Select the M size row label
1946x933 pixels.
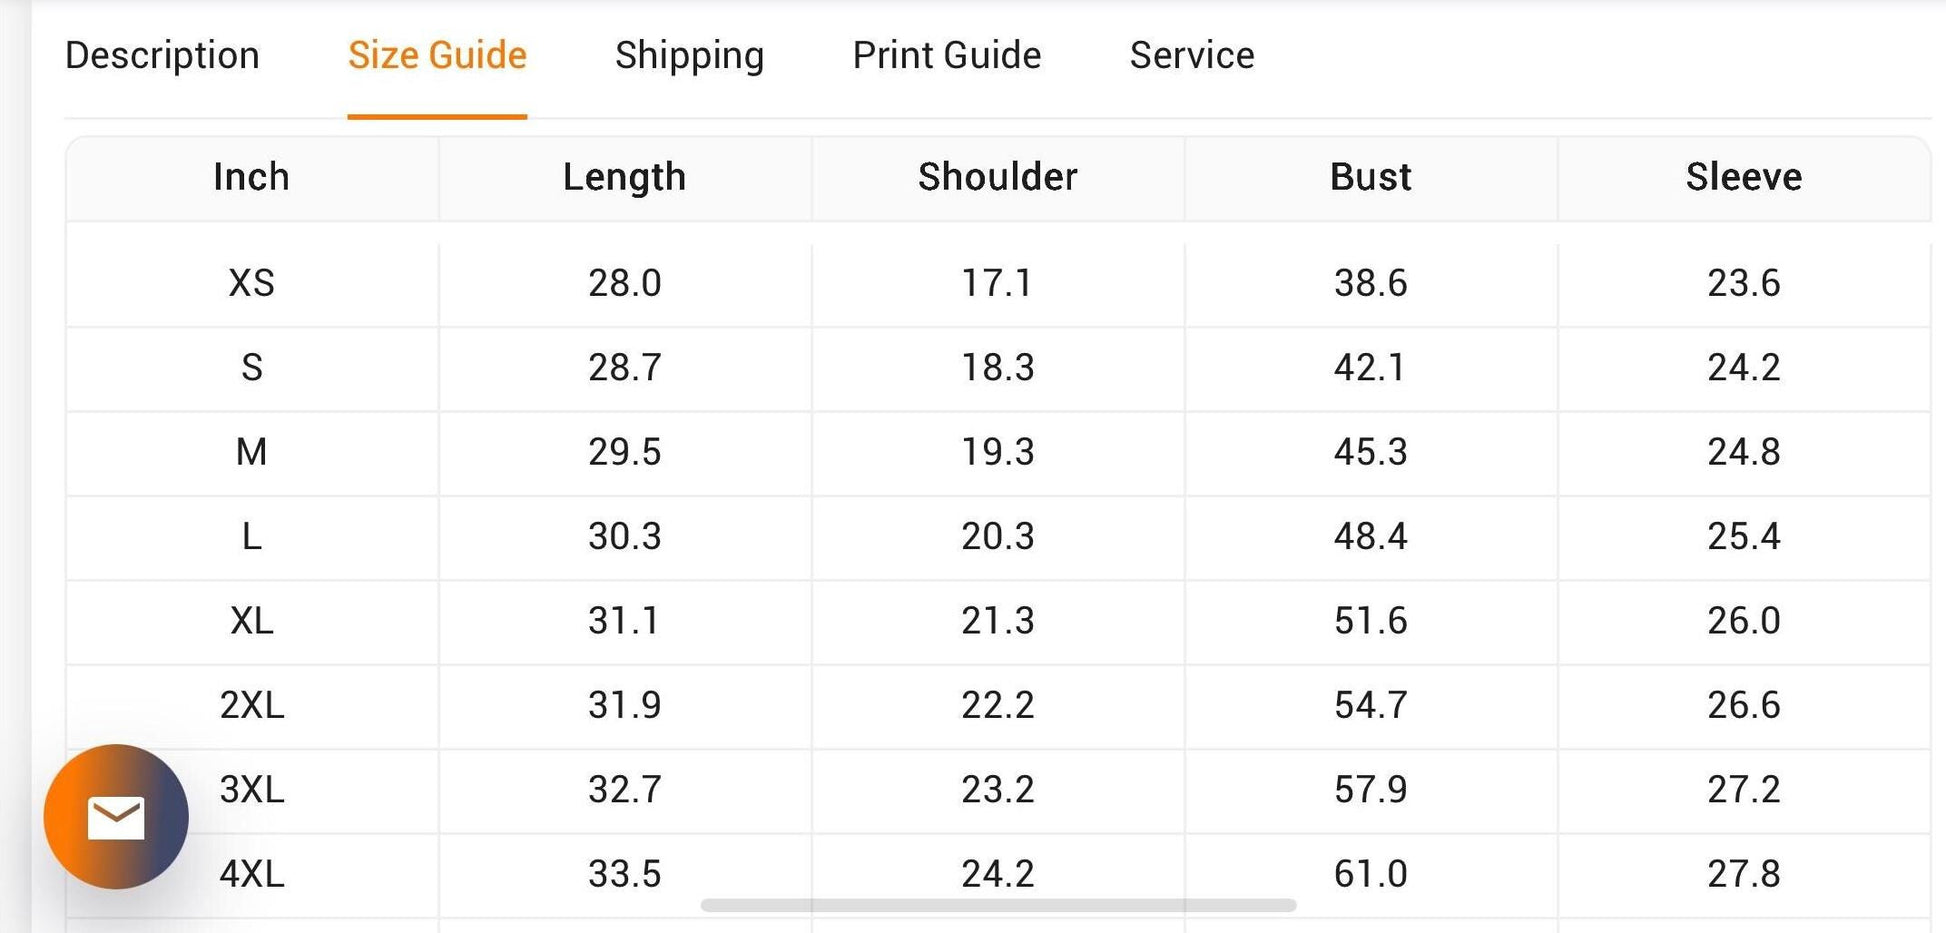coord(251,452)
